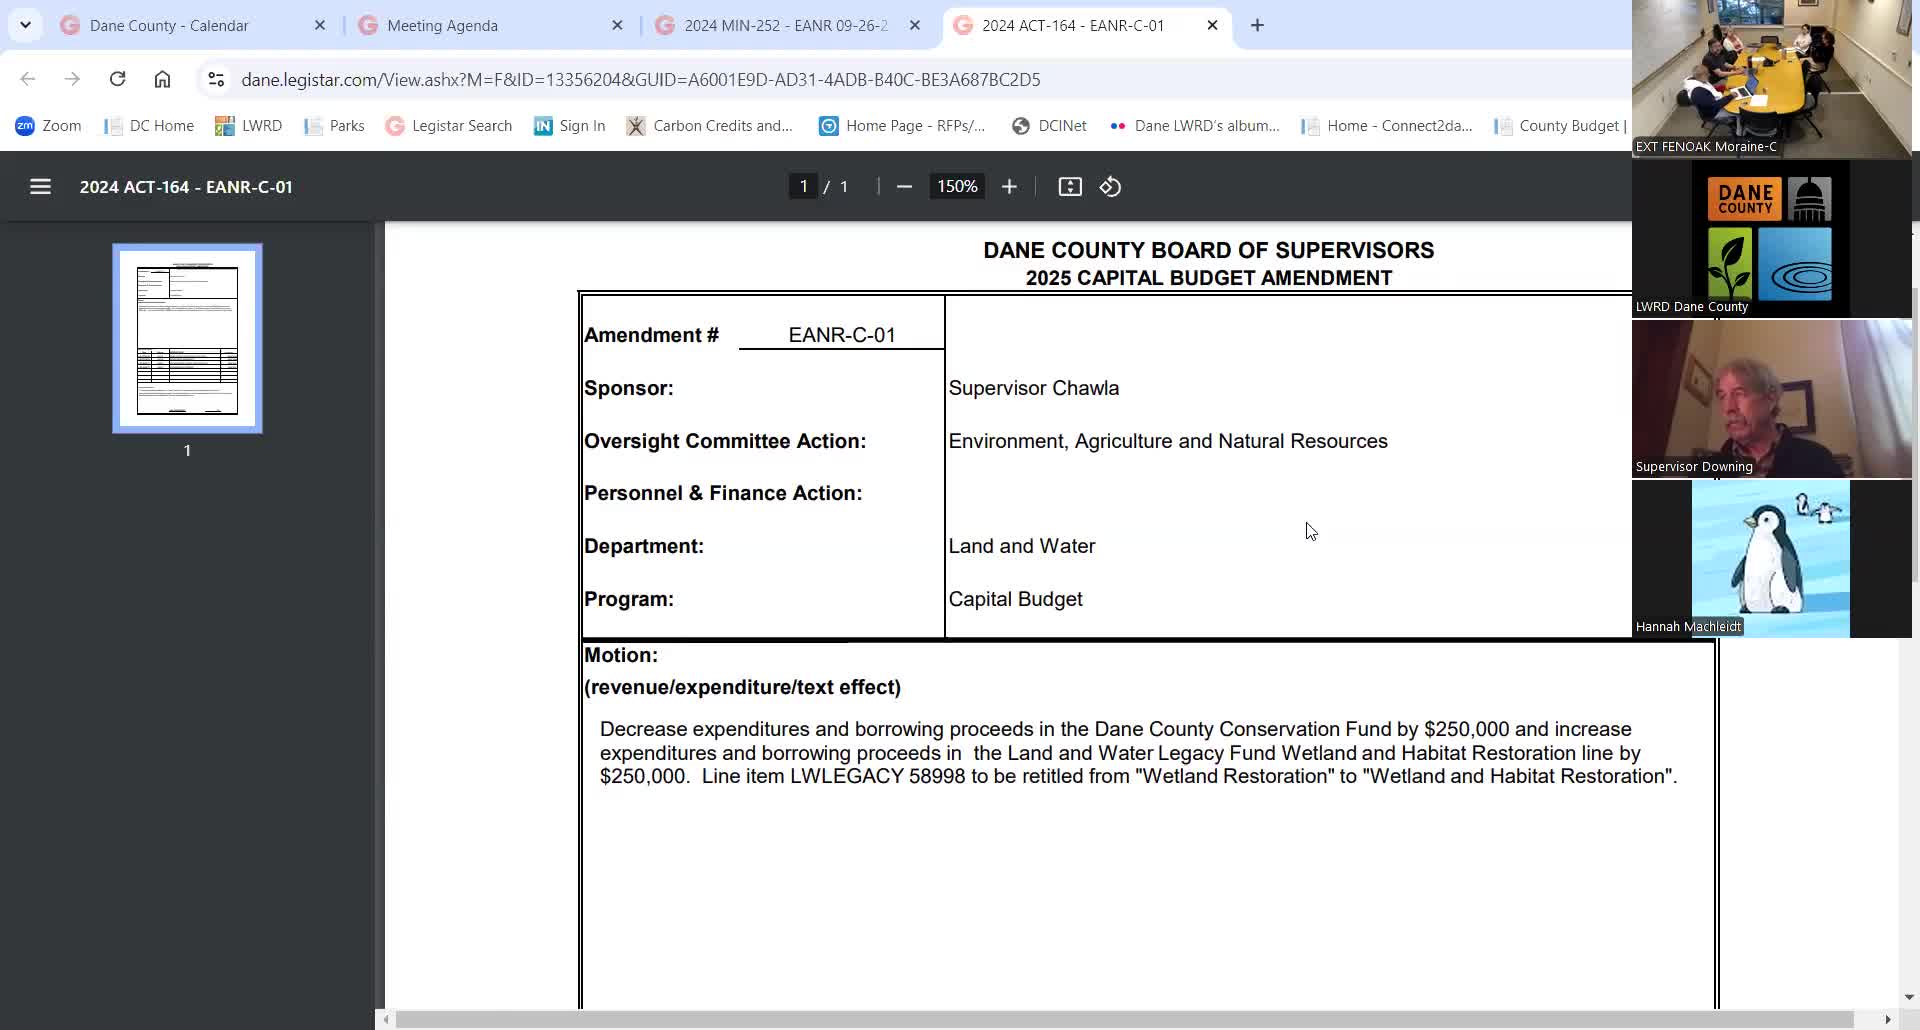1920x1030 pixels.
Task: Open the Carbon Credits bookmark
Action: [x=710, y=126]
